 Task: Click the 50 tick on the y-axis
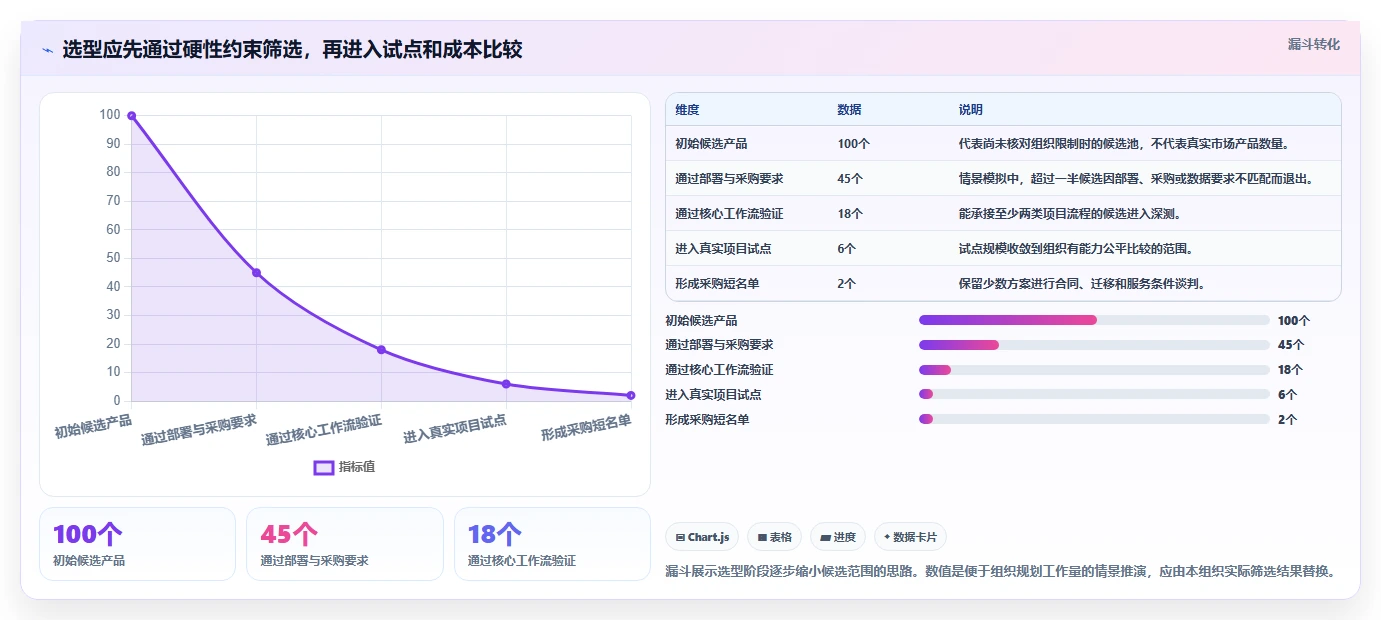coord(113,258)
